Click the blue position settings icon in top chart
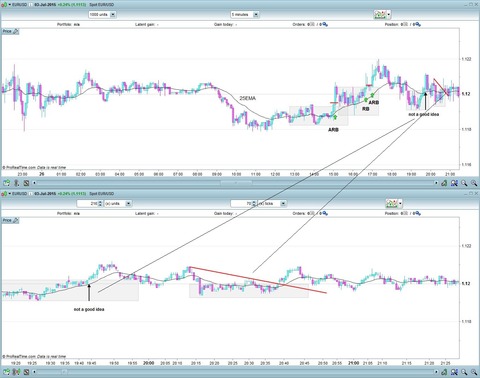 coord(418,25)
